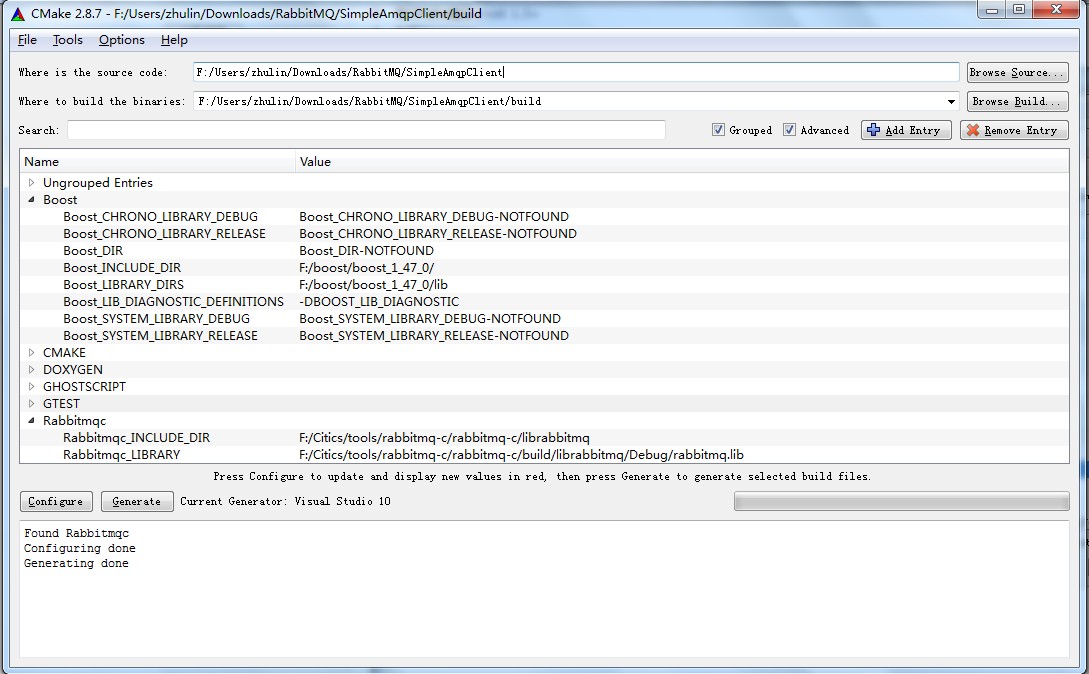Click value Boost_SYSTEM_LIBRARY_DEBUG-NOTFOUND
1089x674 pixels.
(430, 319)
